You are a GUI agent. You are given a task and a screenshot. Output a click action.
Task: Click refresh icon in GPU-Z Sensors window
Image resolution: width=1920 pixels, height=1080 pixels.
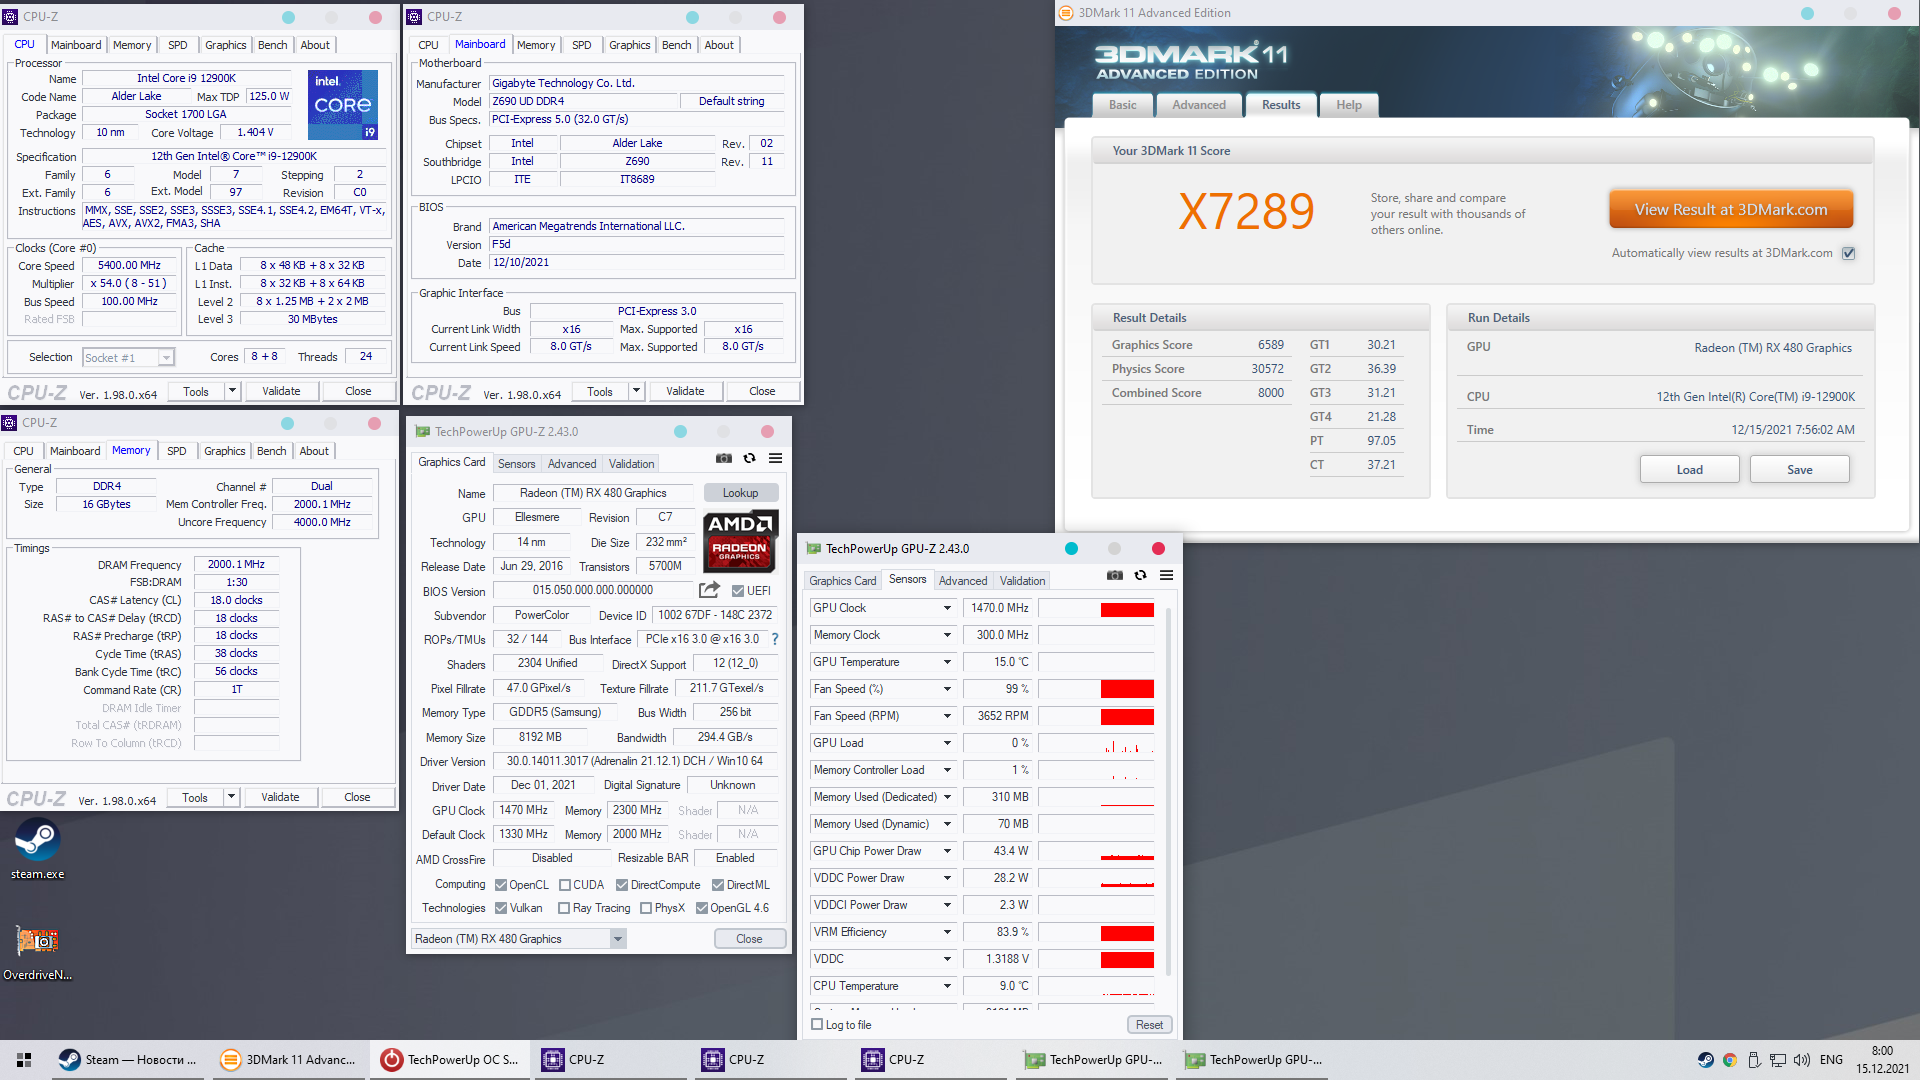click(x=1140, y=575)
